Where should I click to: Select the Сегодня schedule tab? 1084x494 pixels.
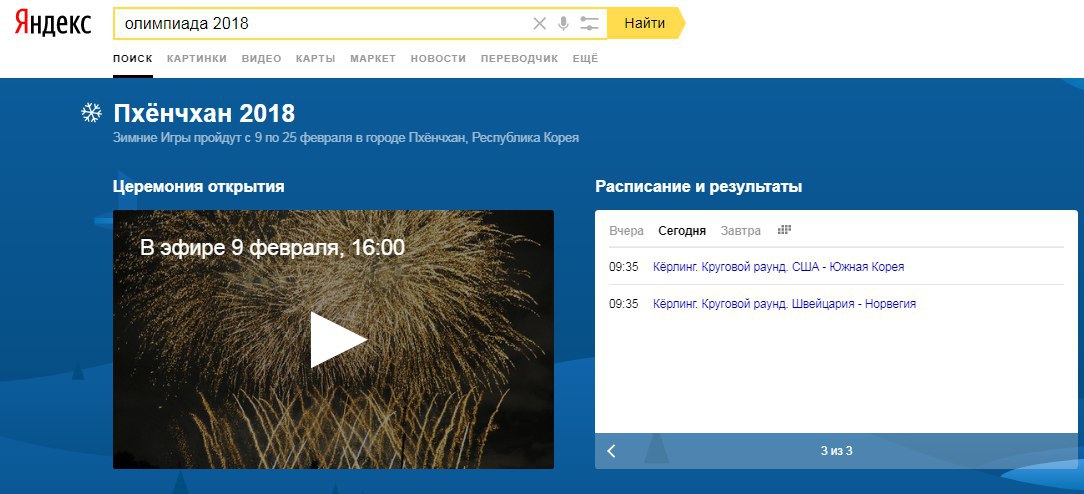coord(682,231)
